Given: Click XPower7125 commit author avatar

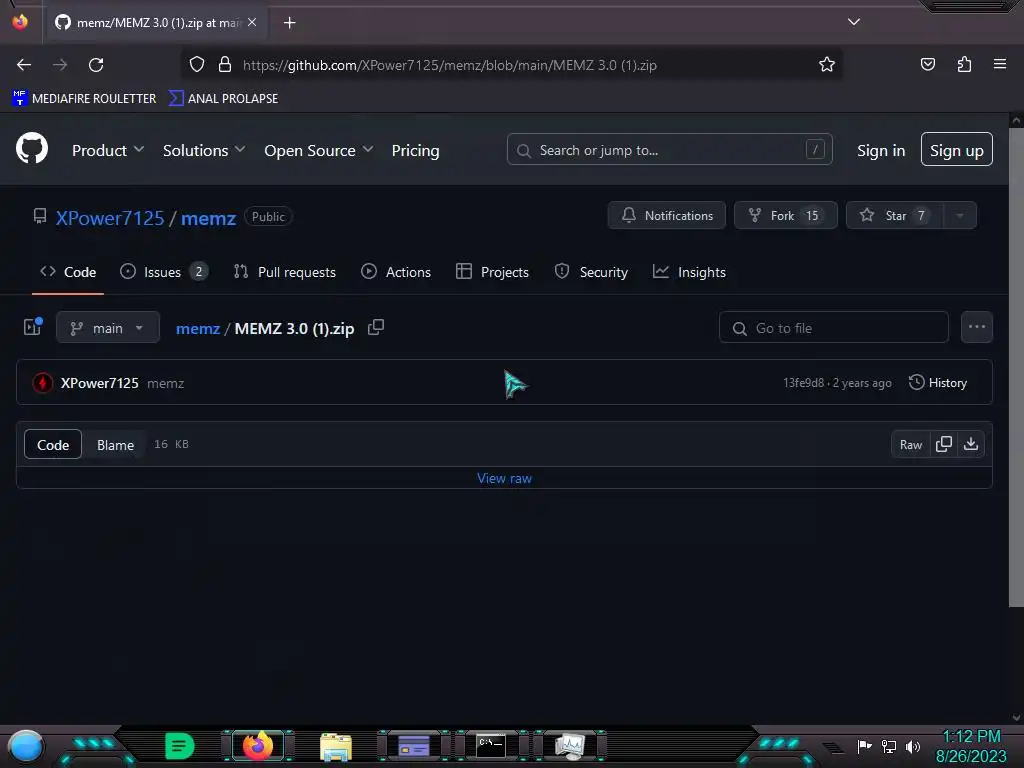Looking at the screenshot, I should coord(43,383).
